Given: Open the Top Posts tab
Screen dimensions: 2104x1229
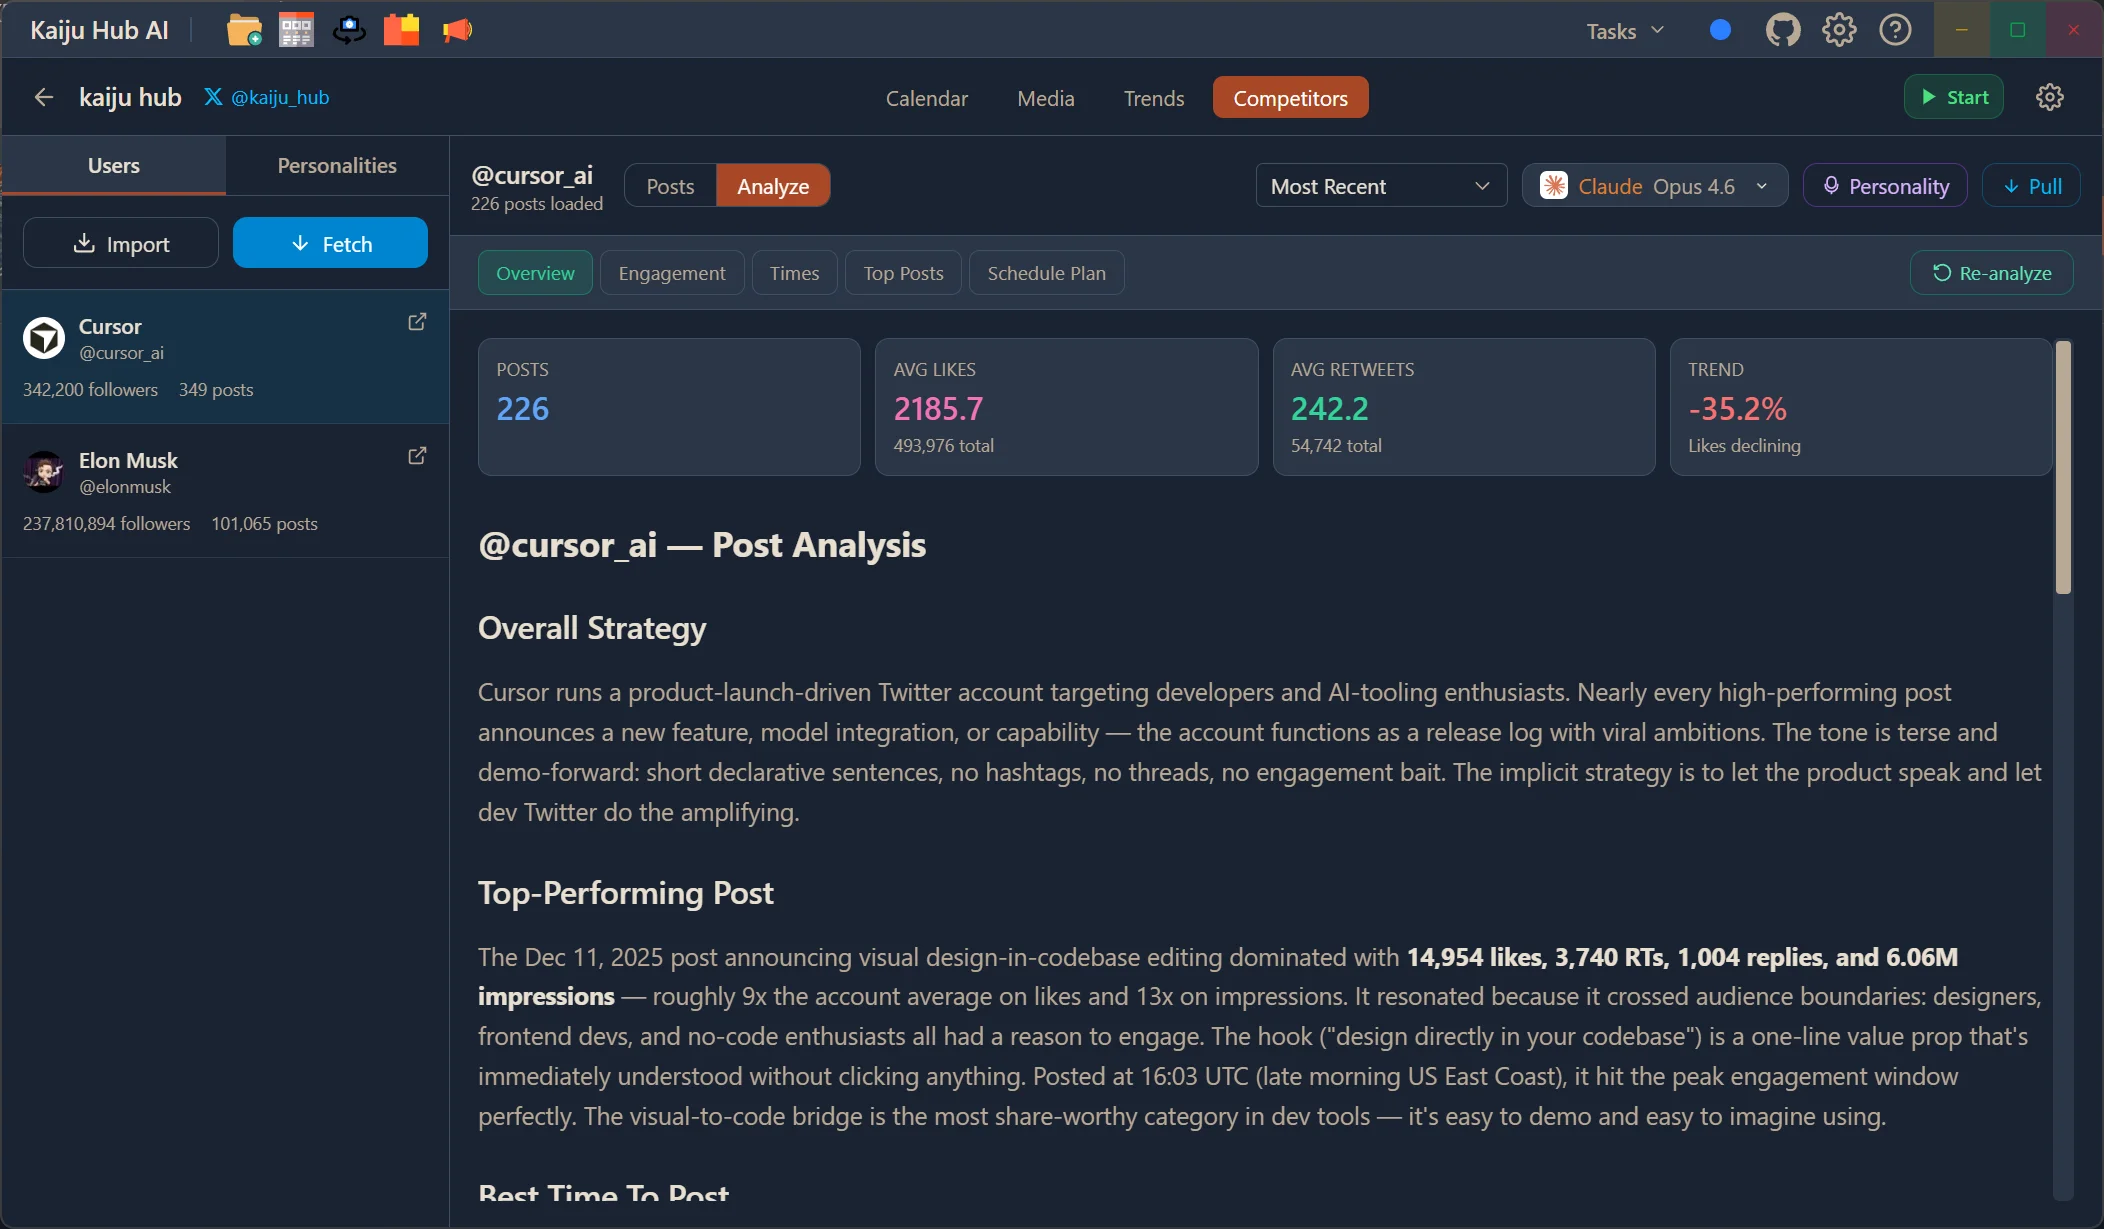Looking at the screenshot, I should point(903,273).
